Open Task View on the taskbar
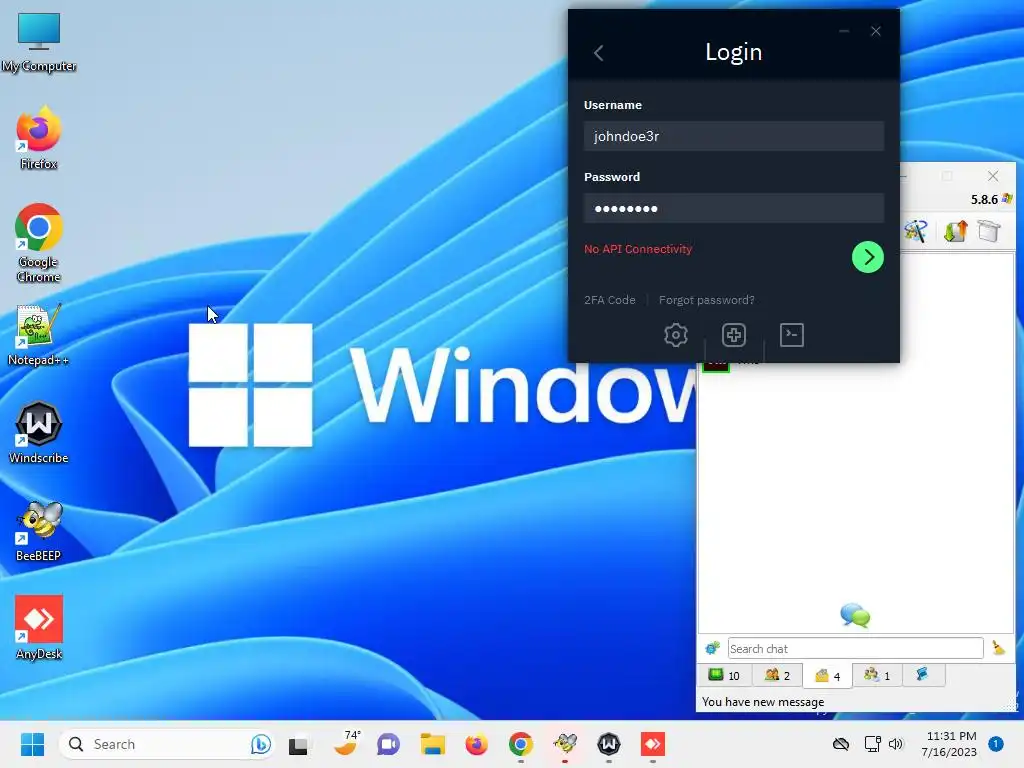This screenshot has width=1024, height=768. 298,744
